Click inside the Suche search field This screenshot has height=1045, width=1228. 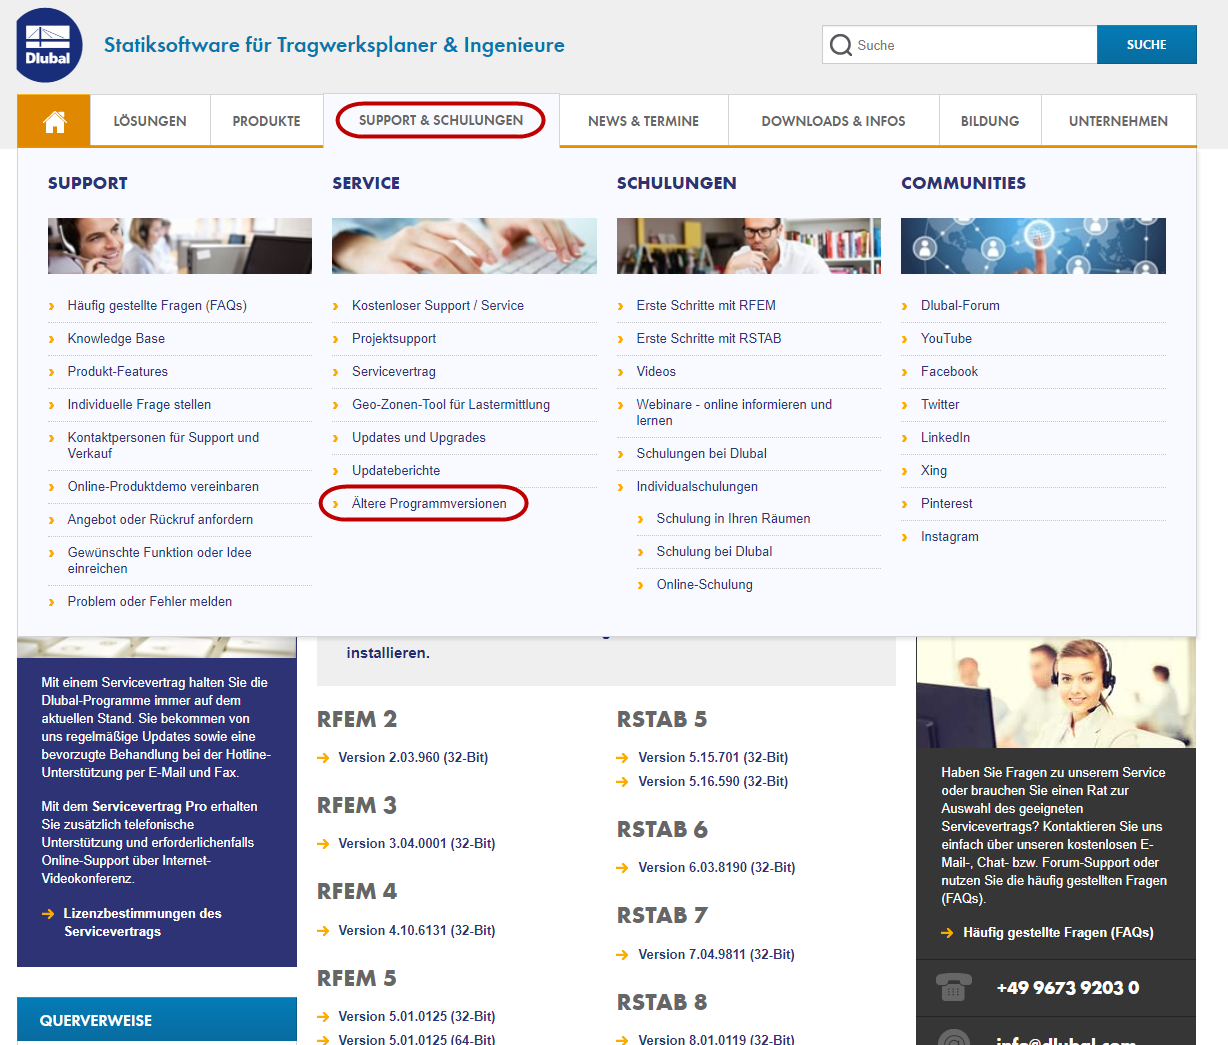(960, 44)
